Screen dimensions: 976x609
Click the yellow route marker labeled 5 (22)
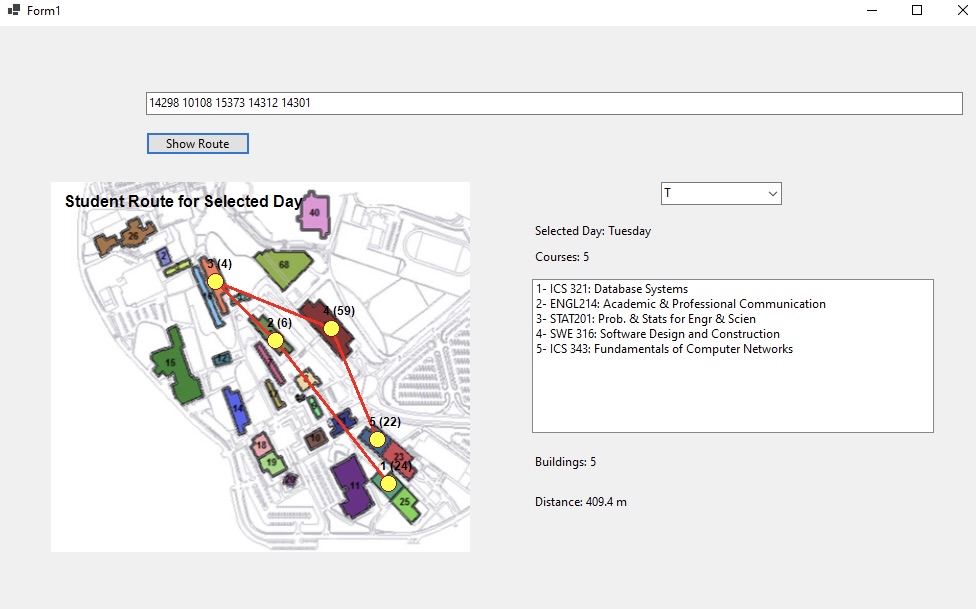(377, 440)
